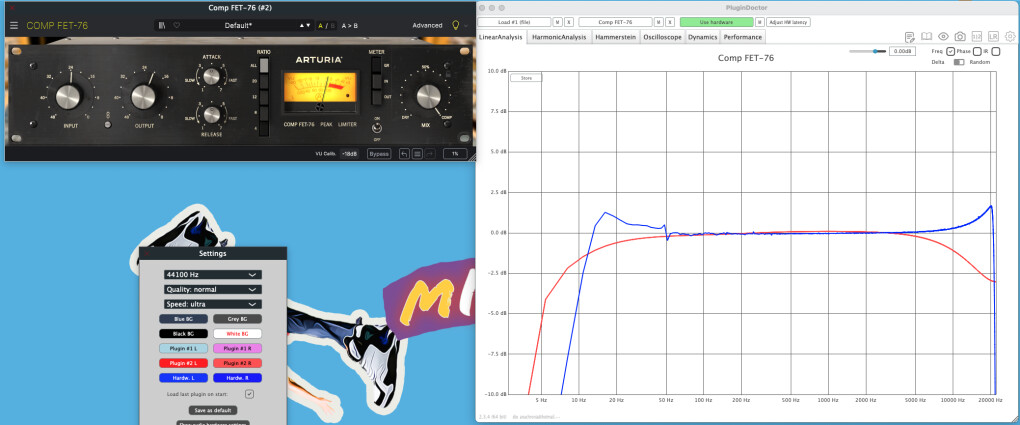Click the Use hardware button
The height and width of the screenshot is (425, 1020).
(716, 22)
